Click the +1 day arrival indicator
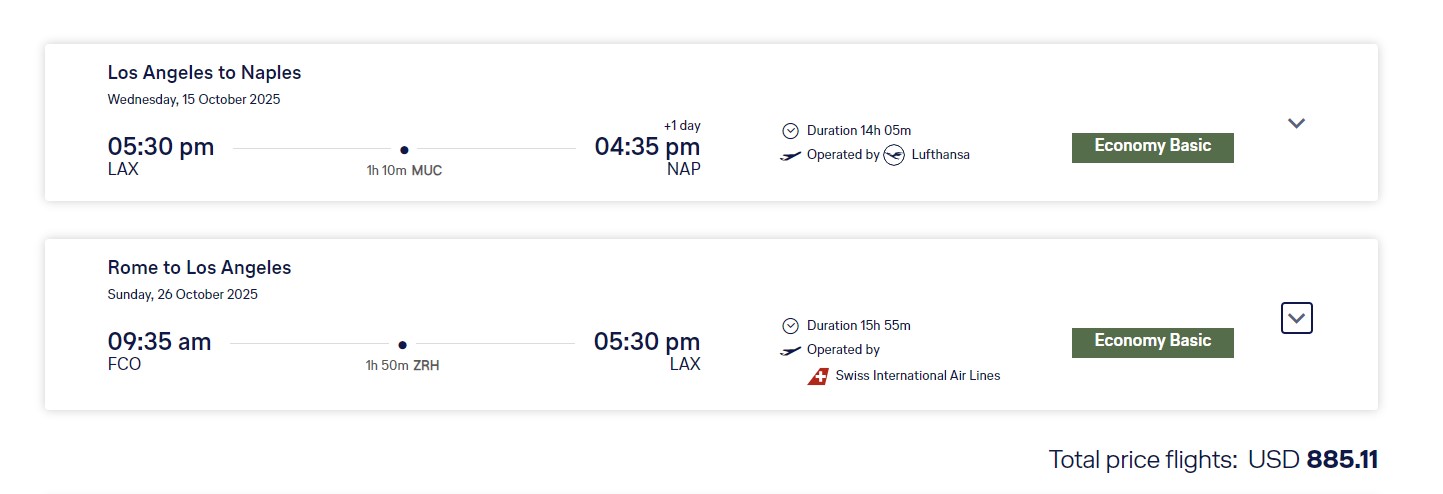The height and width of the screenshot is (494, 1443). pos(682,126)
